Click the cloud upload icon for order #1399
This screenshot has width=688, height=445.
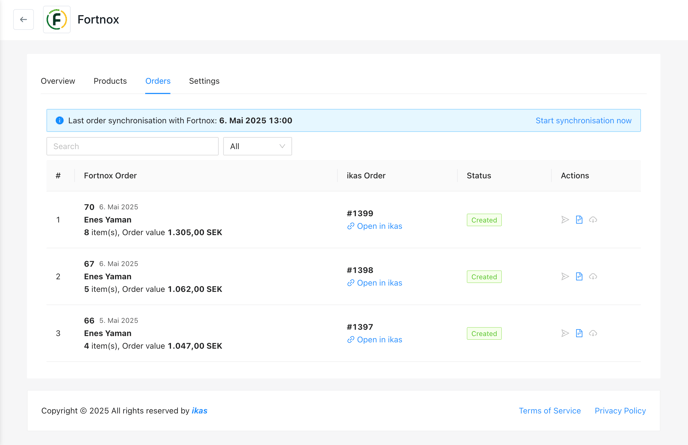593,219
